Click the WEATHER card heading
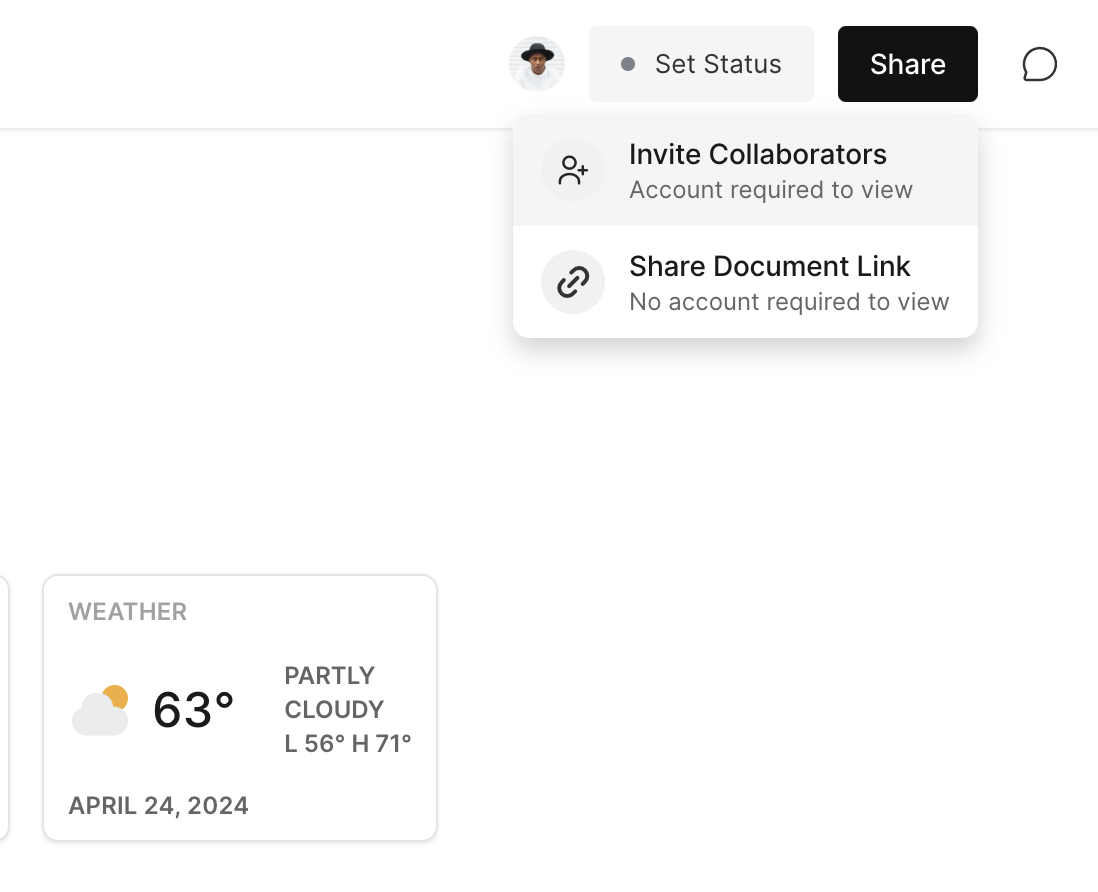 click(x=128, y=612)
